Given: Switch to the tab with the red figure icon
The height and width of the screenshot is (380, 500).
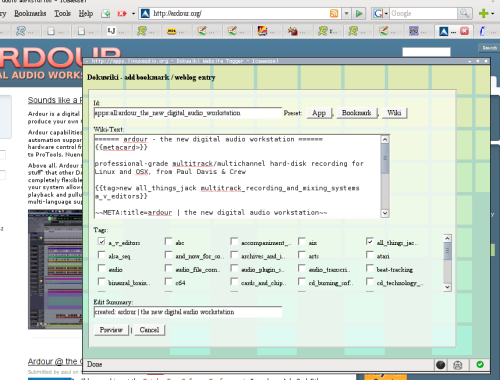Looking at the screenshot, I should click(x=297, y=31).
